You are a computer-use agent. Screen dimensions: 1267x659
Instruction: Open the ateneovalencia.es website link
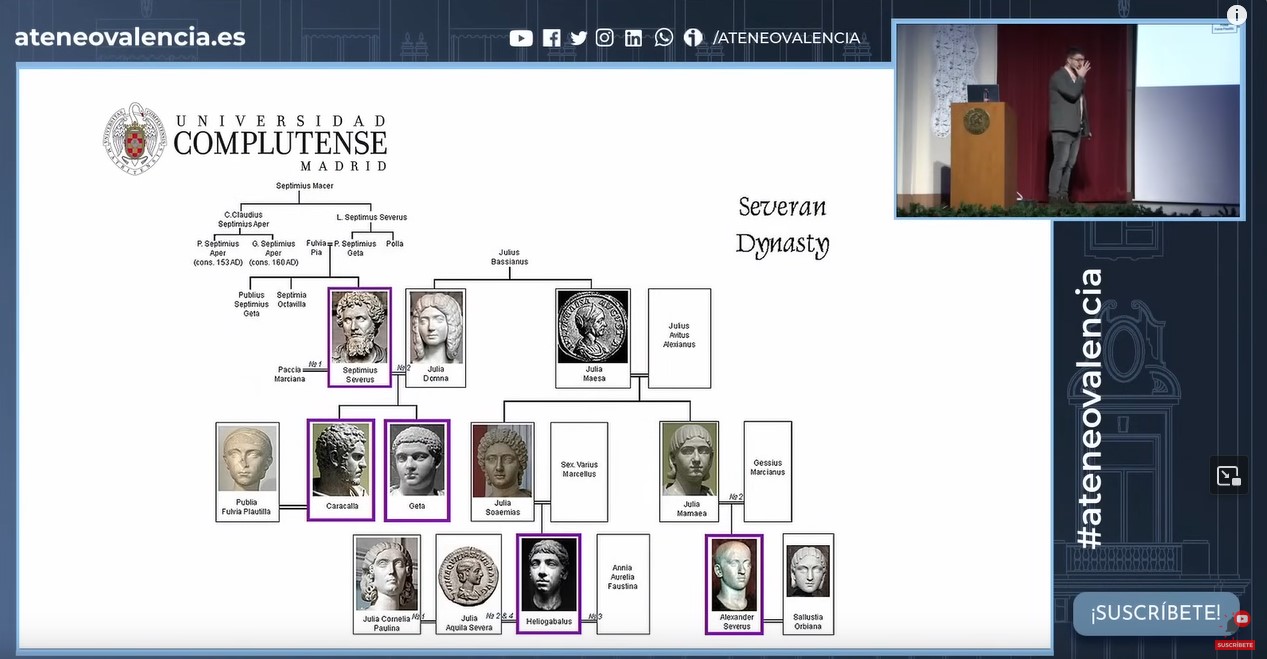[130, 38]
